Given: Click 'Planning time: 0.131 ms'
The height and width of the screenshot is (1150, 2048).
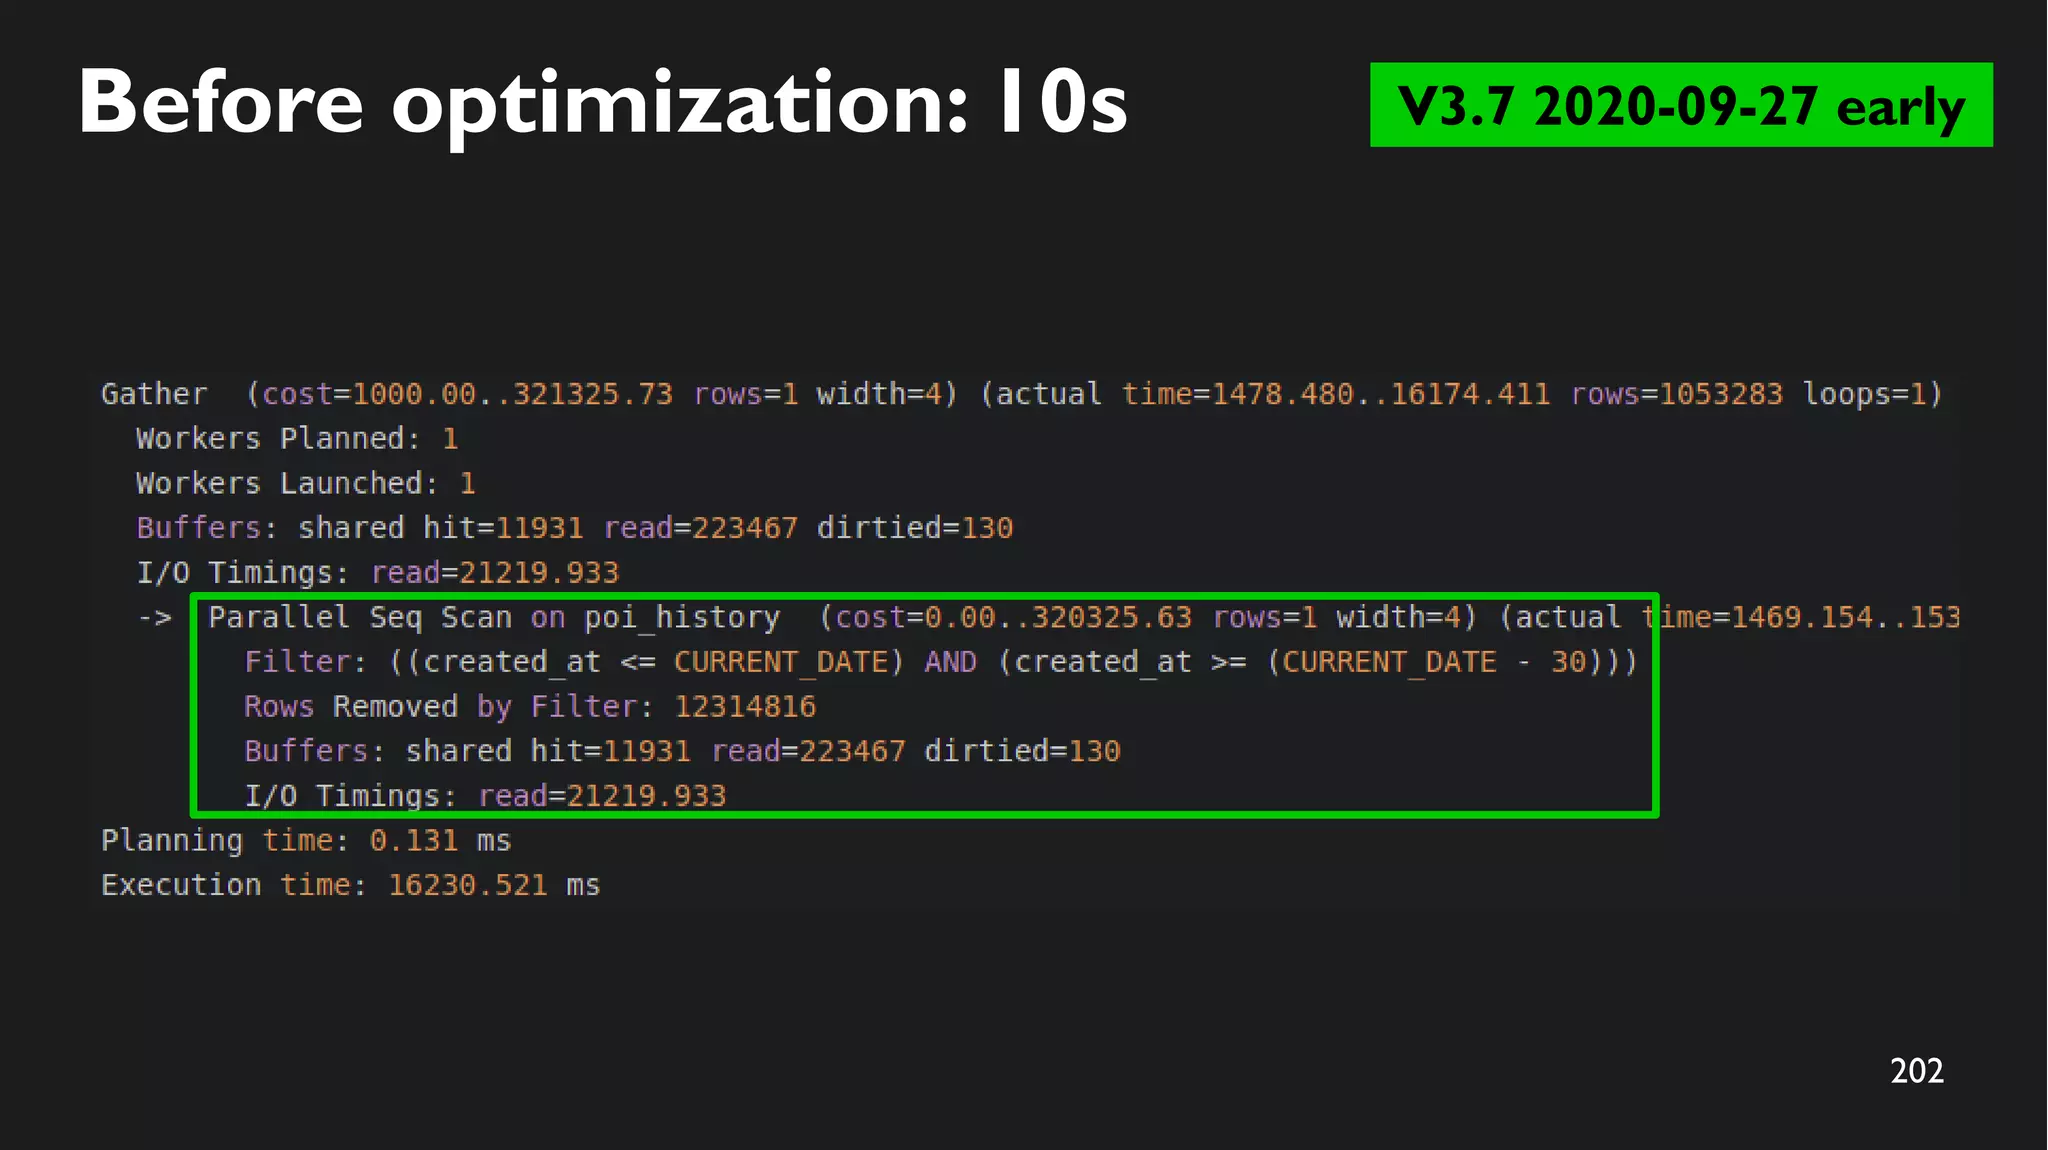Looking at the screenshot, I should [306, 840].
